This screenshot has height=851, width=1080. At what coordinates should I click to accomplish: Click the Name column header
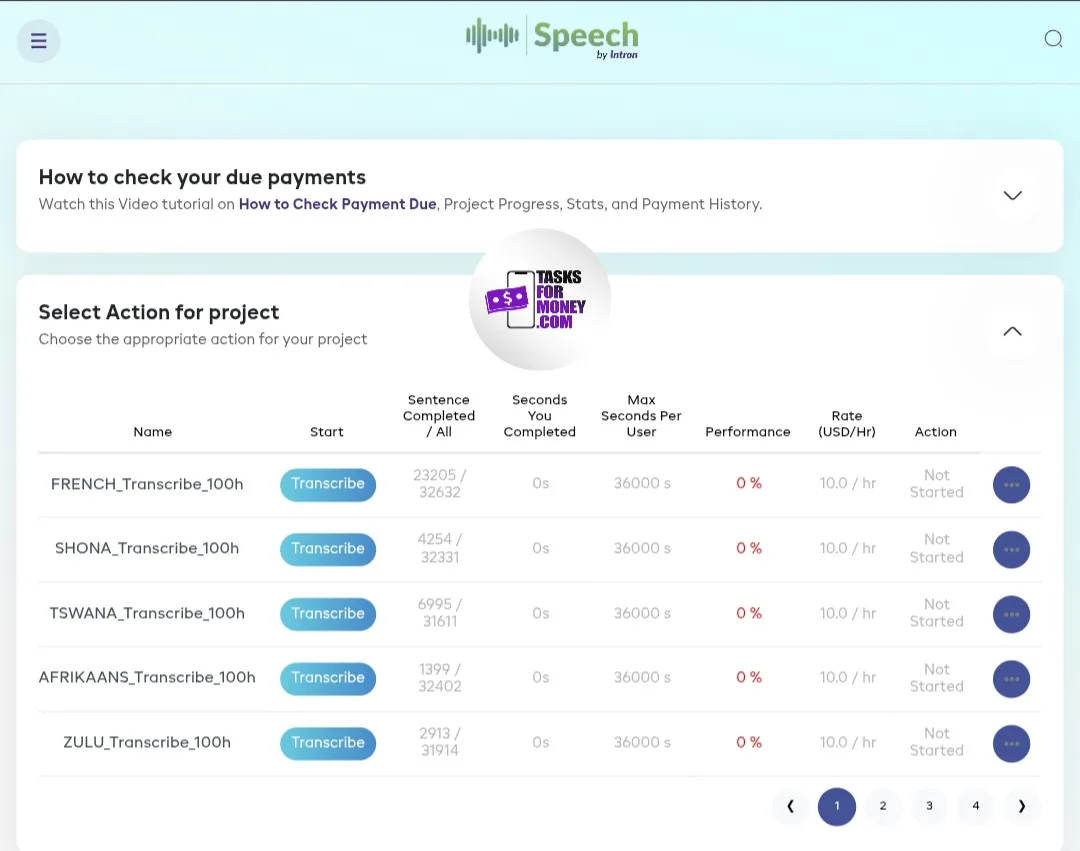153,432
